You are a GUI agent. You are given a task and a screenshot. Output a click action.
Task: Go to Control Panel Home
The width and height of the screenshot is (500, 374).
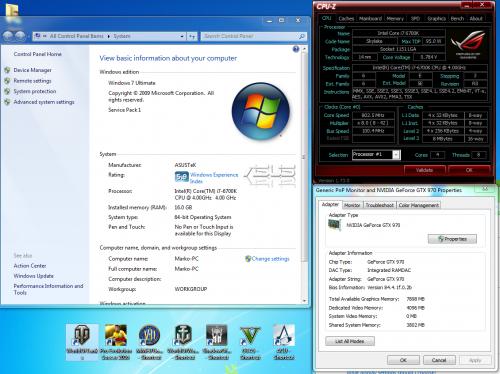[x=37, y=54]
